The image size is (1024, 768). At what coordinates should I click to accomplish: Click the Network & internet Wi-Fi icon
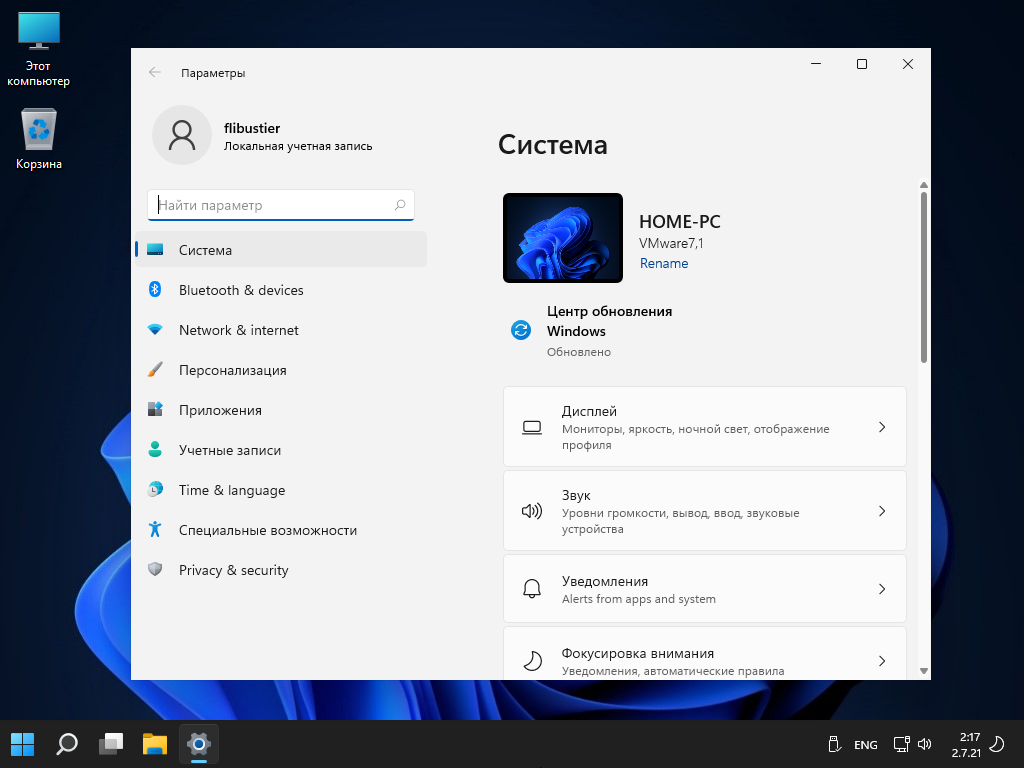pos(155,330)
